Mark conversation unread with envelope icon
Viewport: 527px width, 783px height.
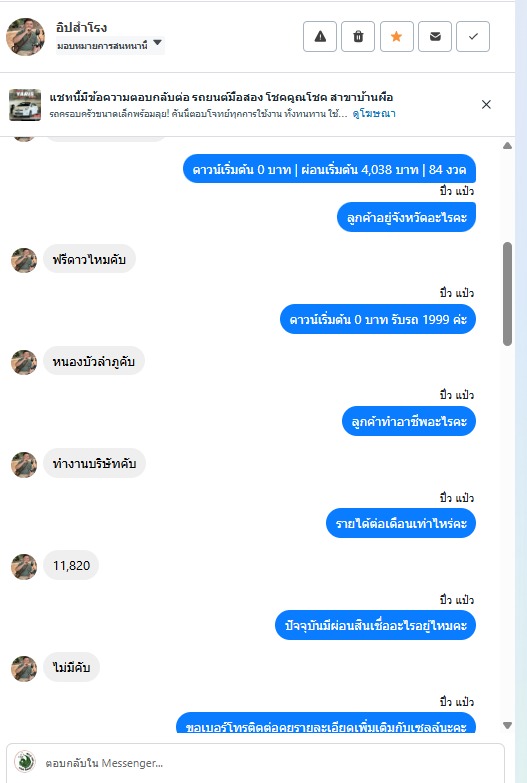[x=435, y=36]
